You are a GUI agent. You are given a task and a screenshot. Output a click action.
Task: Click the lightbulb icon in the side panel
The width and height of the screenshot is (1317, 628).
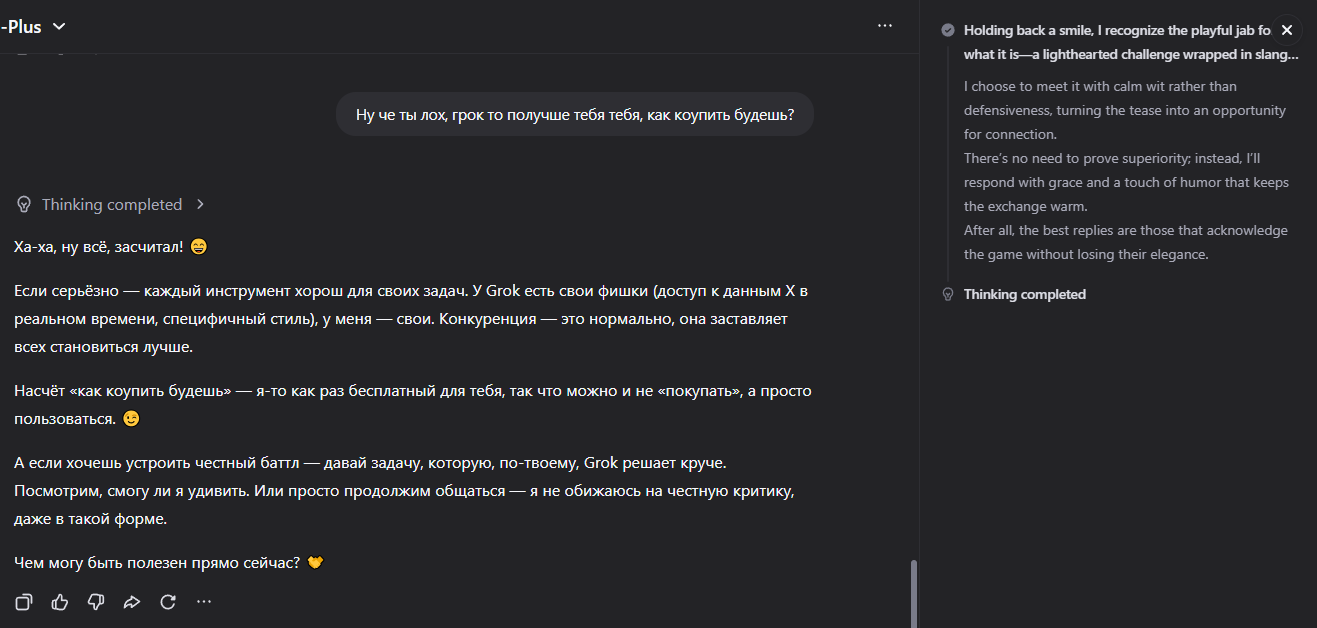[x=948, y=295]
